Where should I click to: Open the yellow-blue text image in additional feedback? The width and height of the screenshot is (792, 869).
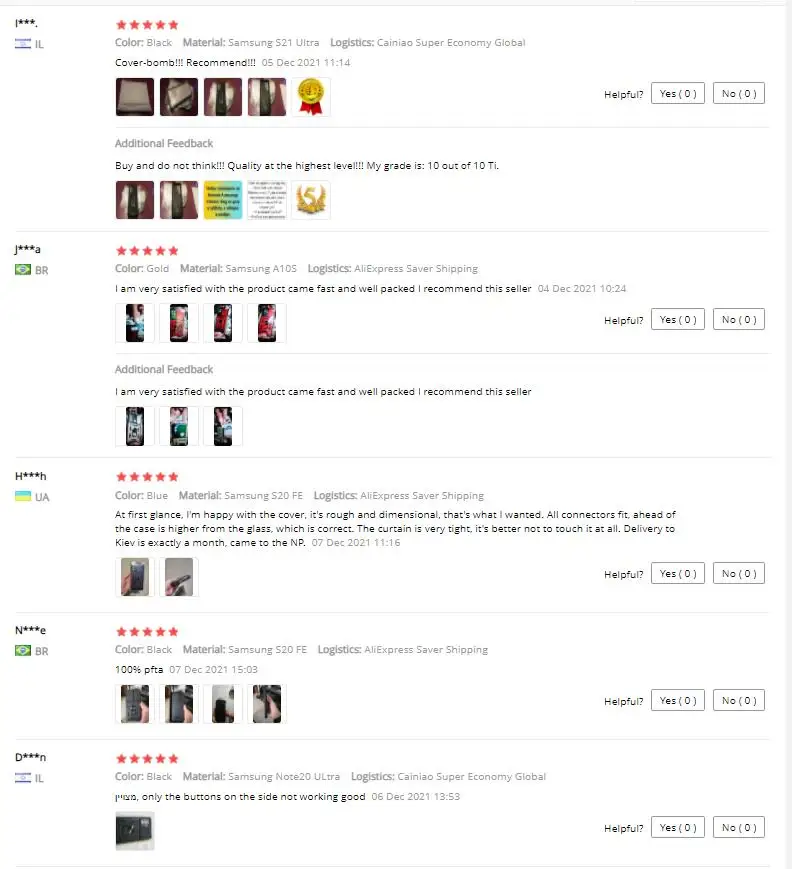click(223, 200)
